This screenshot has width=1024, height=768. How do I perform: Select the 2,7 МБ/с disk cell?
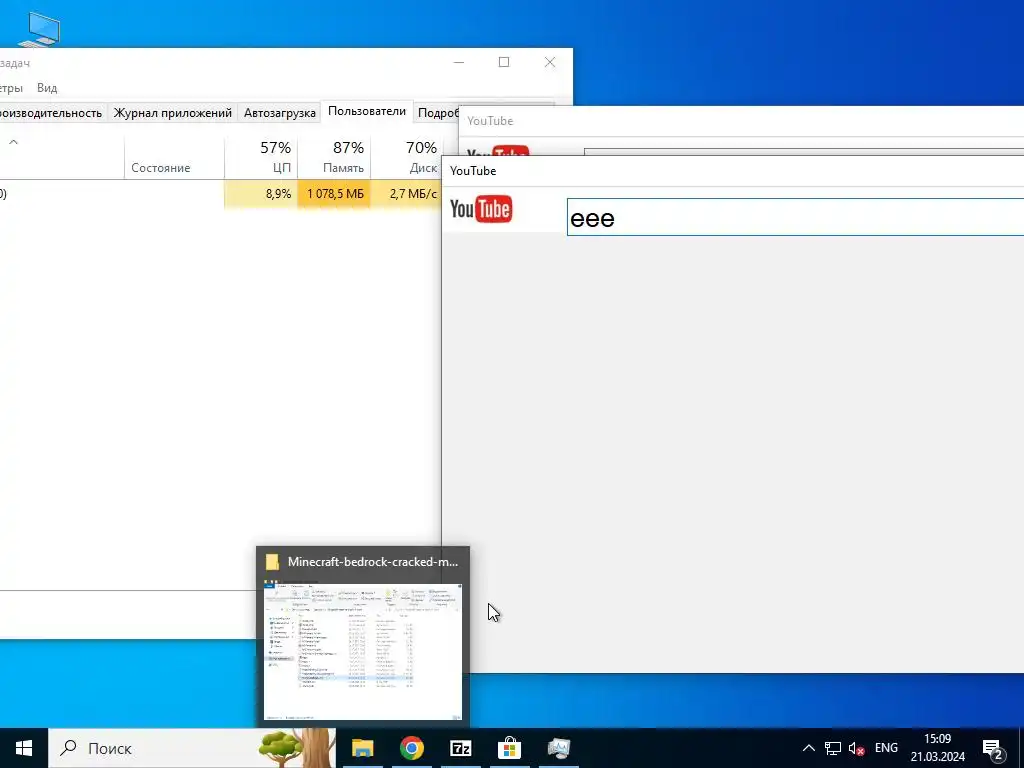(407, 194)
